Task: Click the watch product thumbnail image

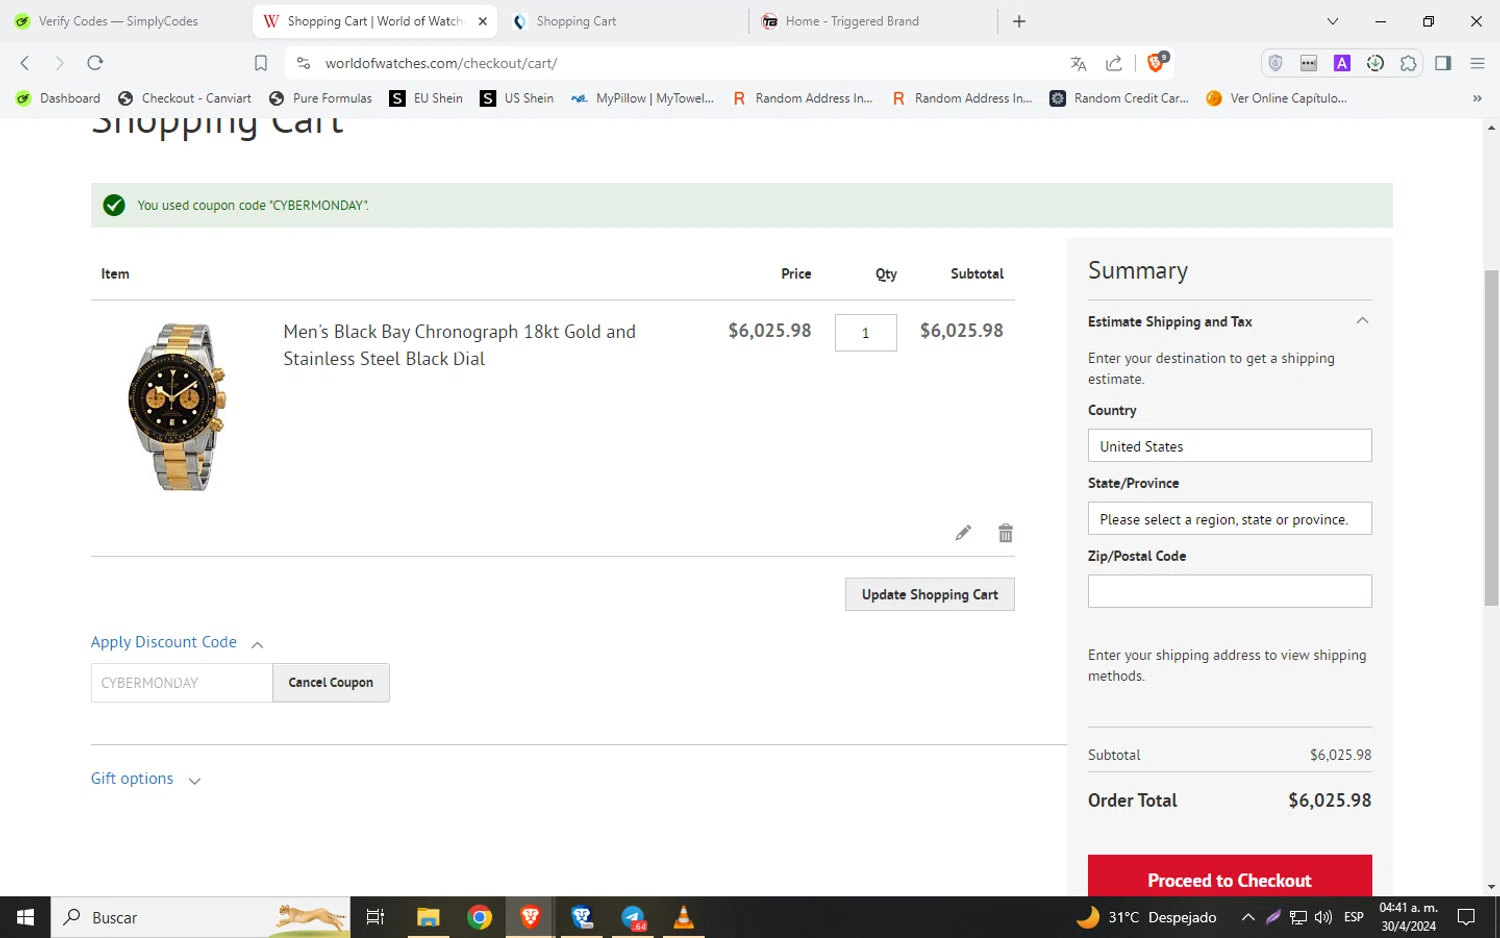Action: click(x=177, y=407)
